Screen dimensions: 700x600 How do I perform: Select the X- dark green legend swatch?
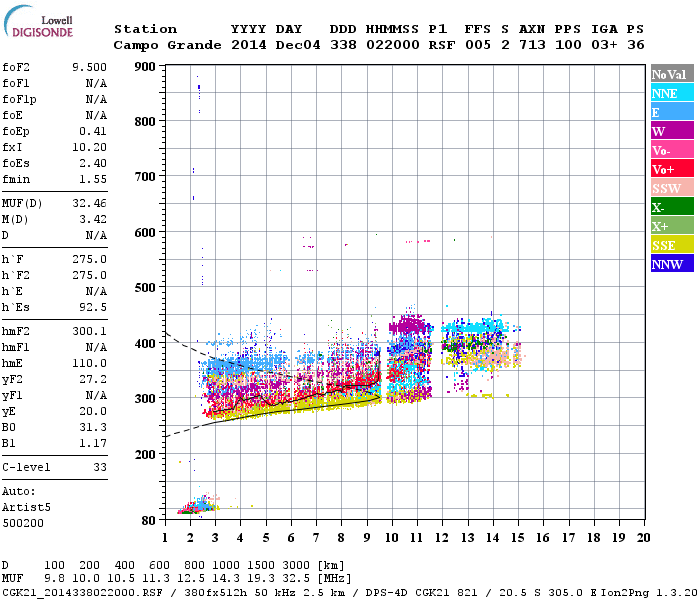tap(672, 207)
